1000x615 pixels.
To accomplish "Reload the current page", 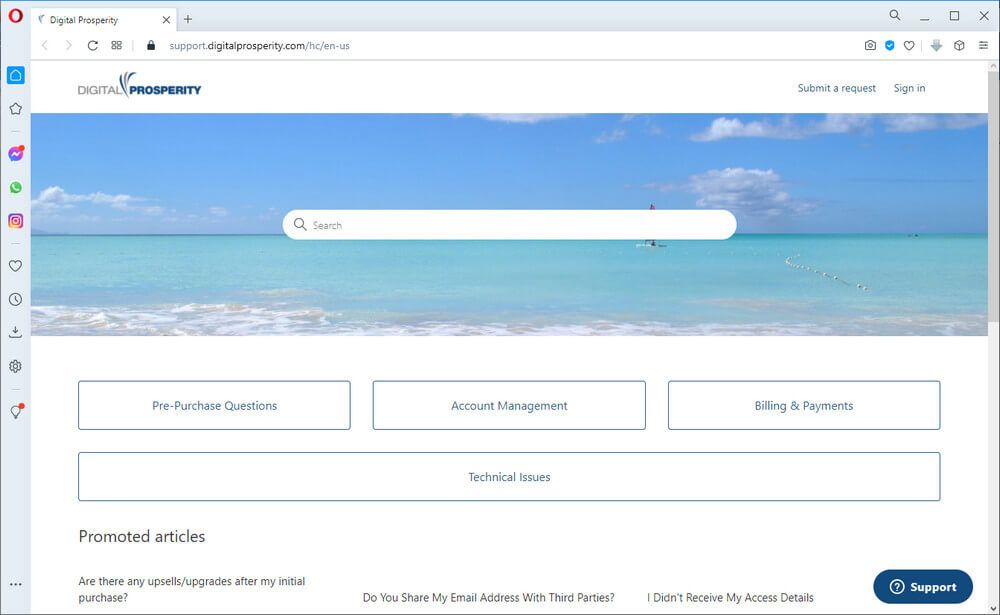I will click(x=92, y=45).
